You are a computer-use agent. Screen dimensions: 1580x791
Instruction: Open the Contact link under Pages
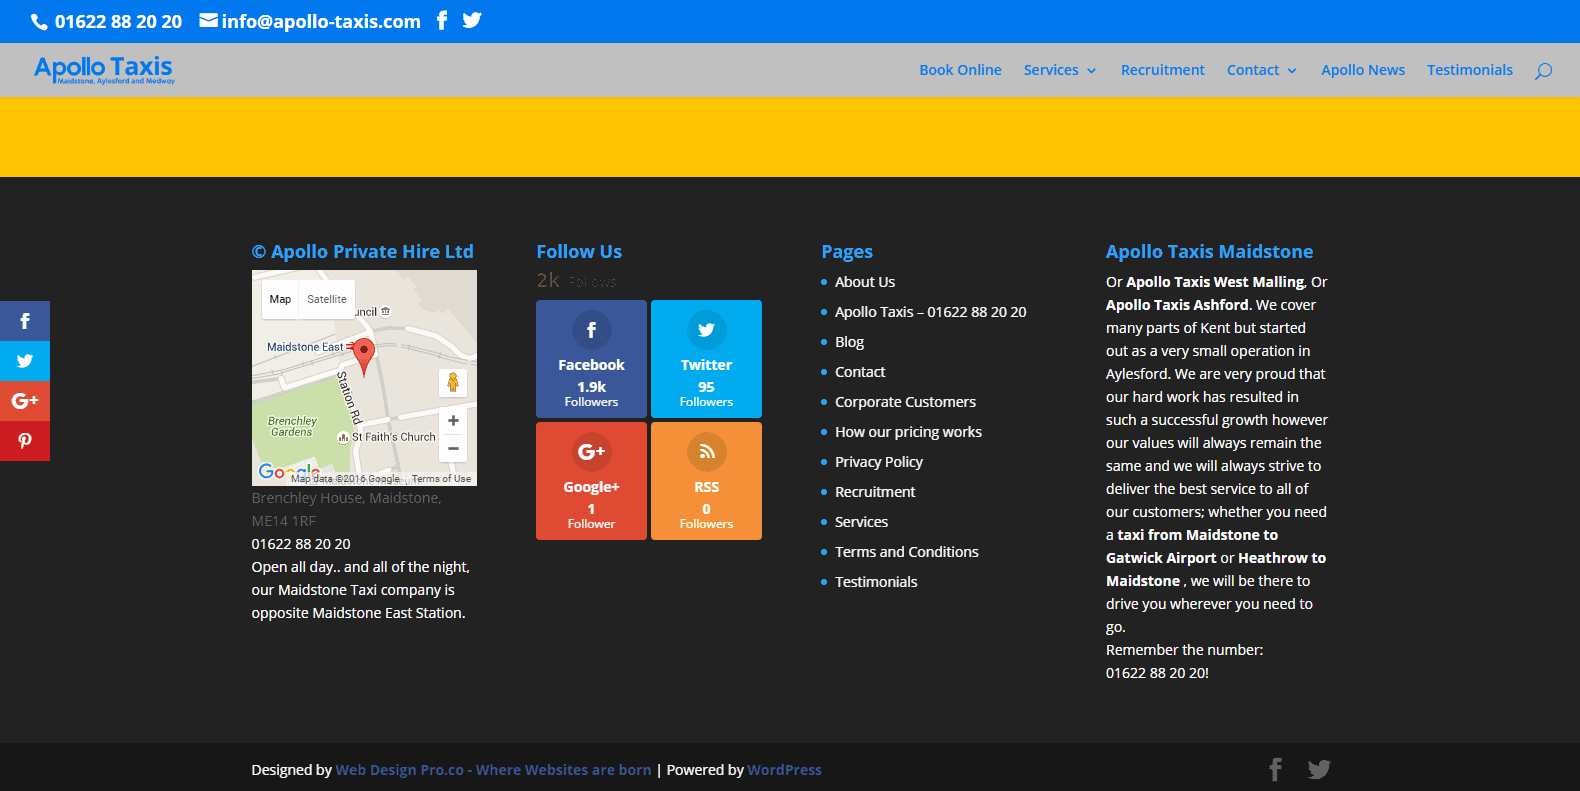click(860, 372)
